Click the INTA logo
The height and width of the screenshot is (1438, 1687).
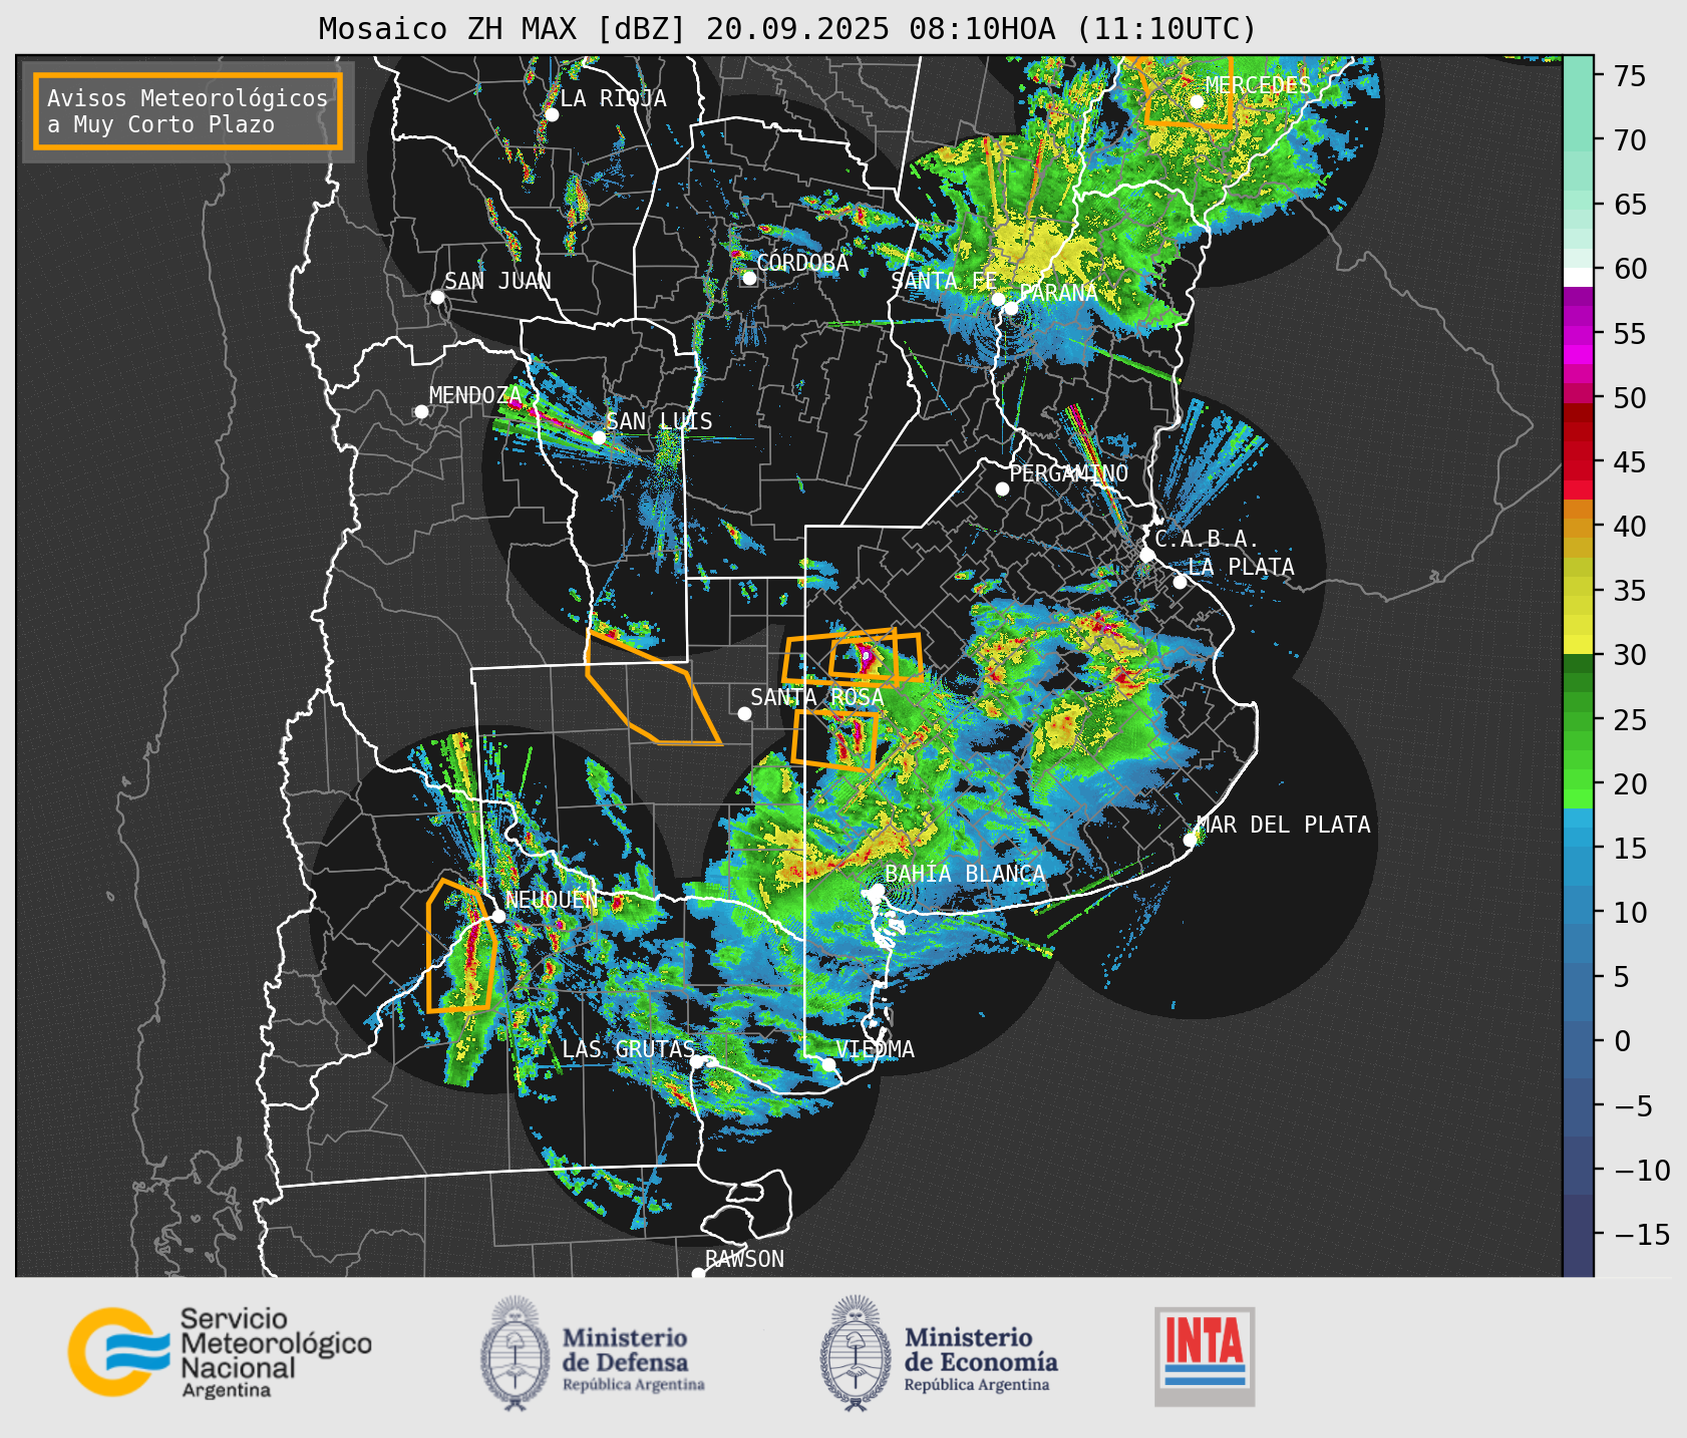[1204, 1356]
